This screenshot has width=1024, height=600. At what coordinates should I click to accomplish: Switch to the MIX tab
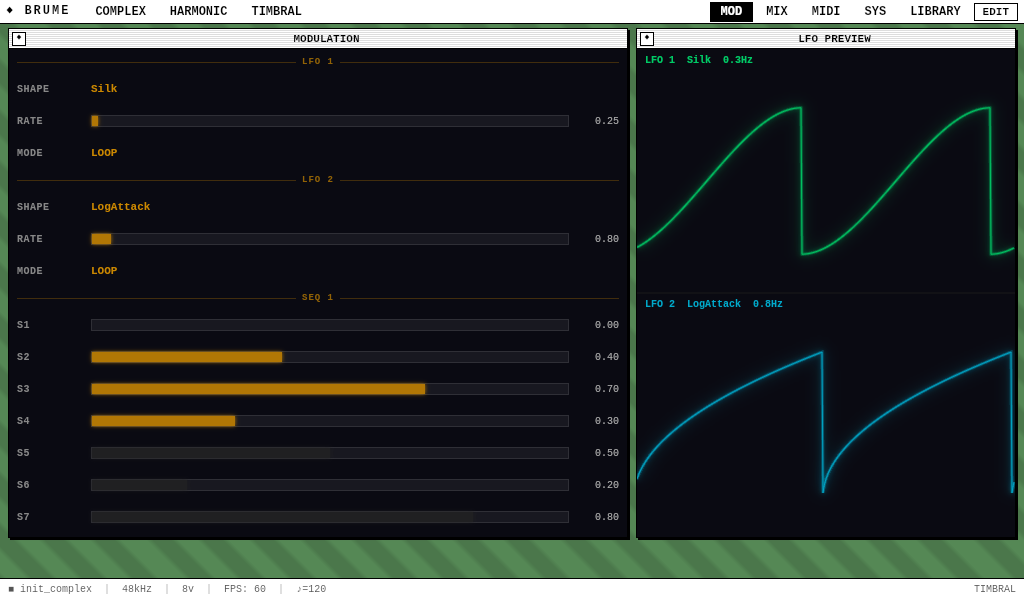[x=777, y=12]
